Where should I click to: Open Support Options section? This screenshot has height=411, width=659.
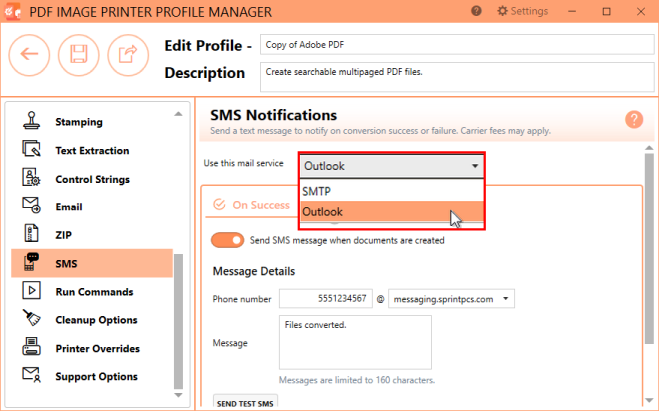[97, 377]
